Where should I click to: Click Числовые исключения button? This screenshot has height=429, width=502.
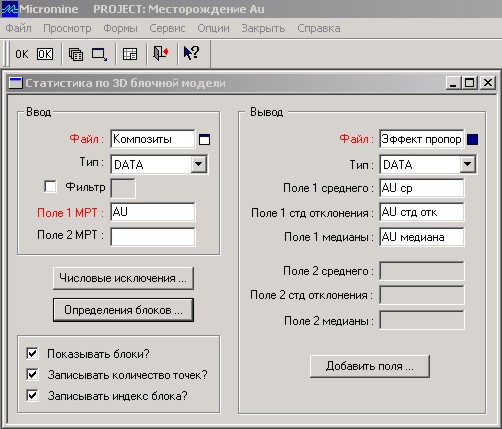[x=123, y=278]
